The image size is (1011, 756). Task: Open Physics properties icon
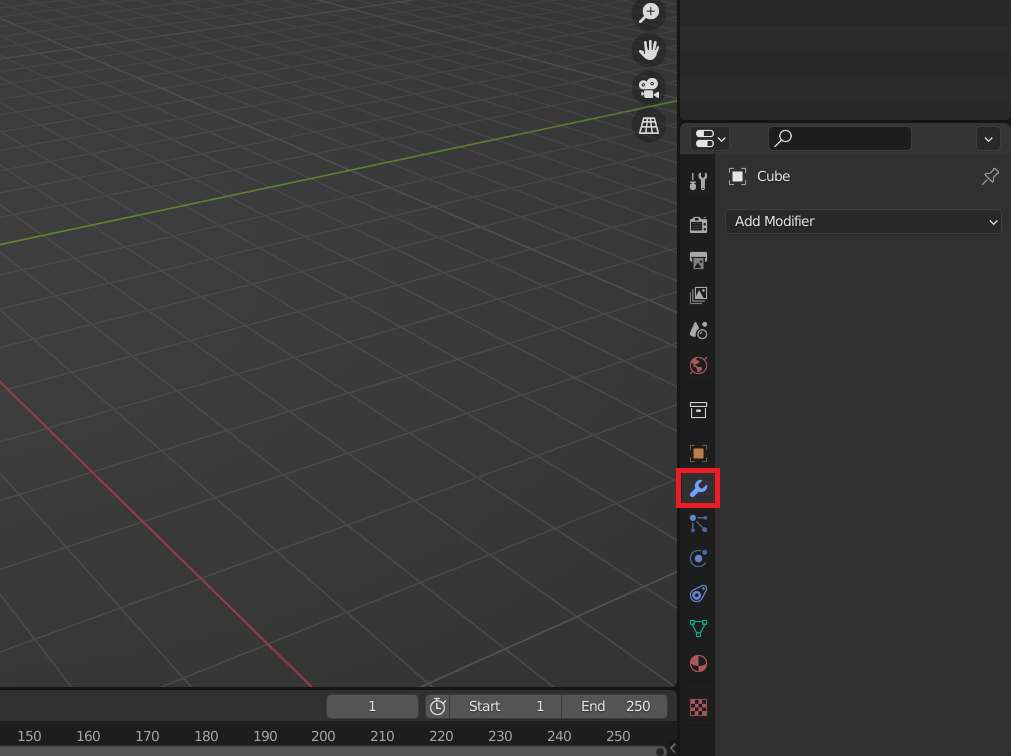(x=699, y=558)
